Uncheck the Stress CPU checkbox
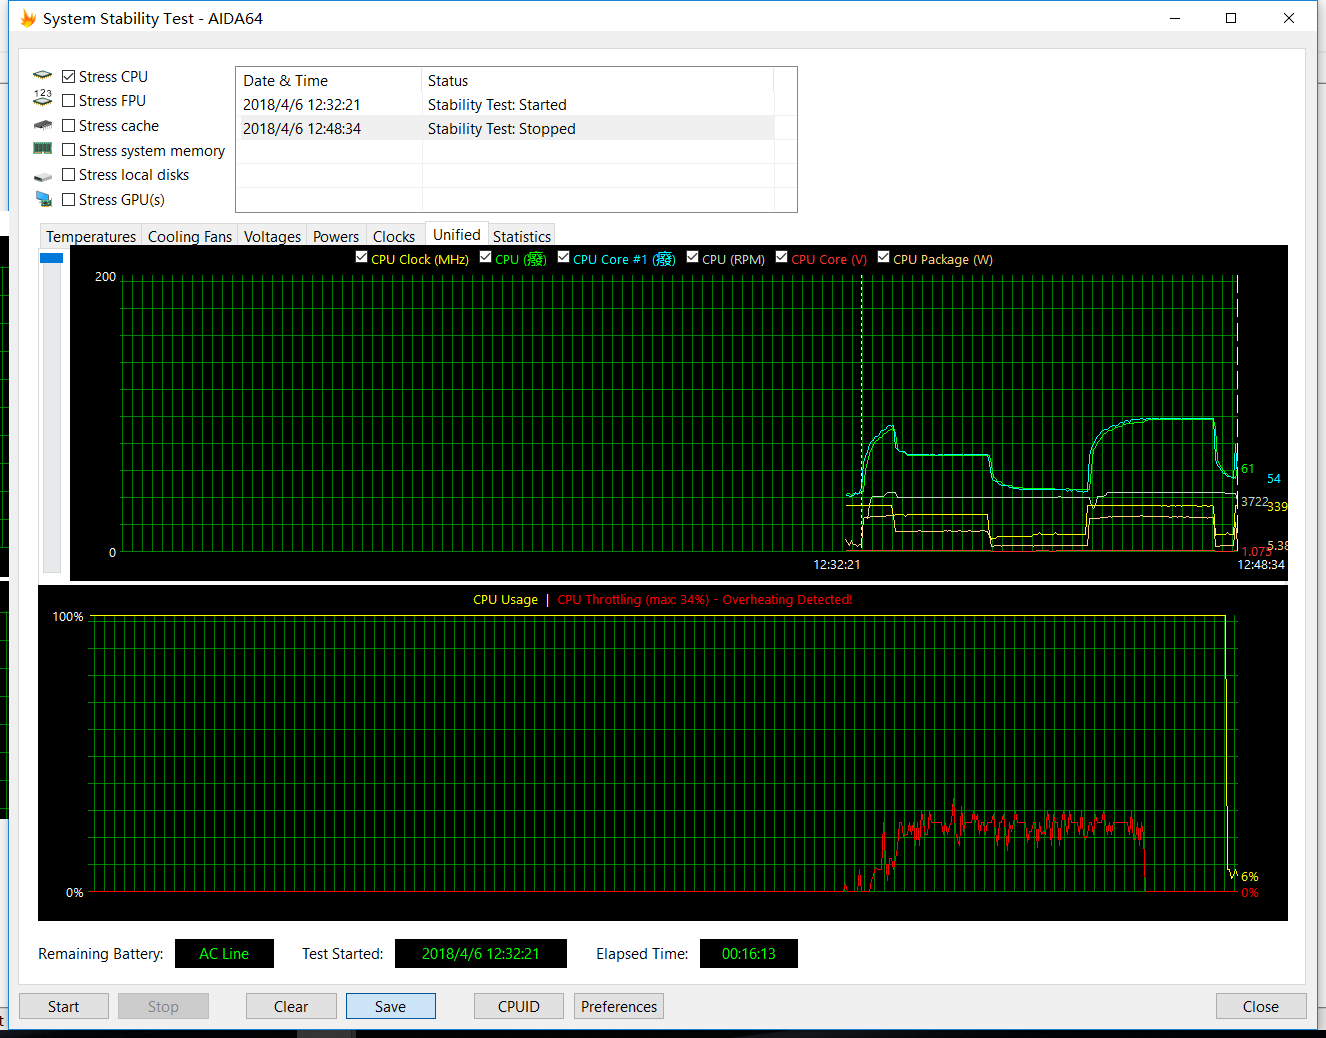 [x=69, y=76]
